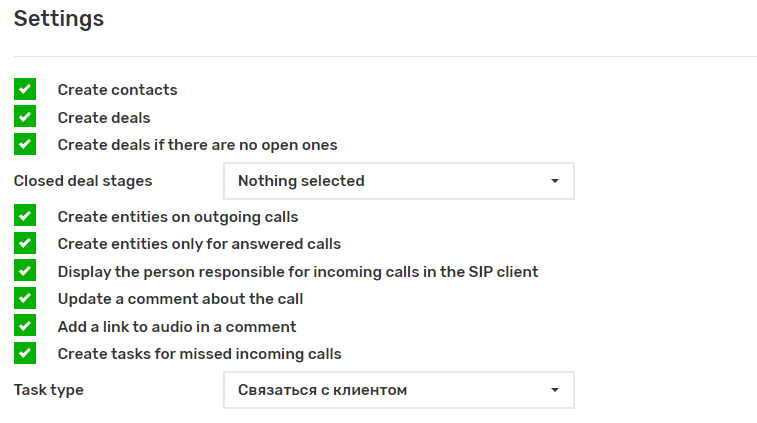
Task: Toggle the Create deals checkbox
Action: pyautogui.click(x=25, y=117)
